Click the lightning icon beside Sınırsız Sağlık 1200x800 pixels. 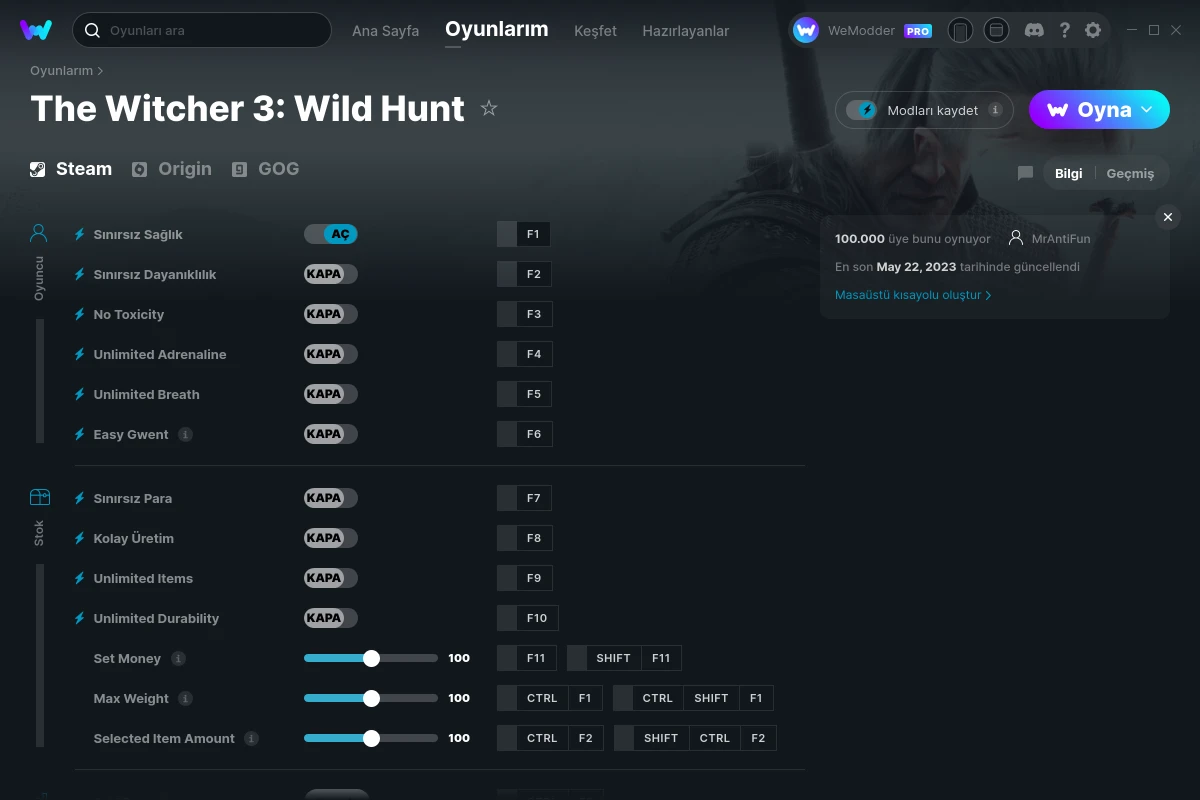coord(79,234)
